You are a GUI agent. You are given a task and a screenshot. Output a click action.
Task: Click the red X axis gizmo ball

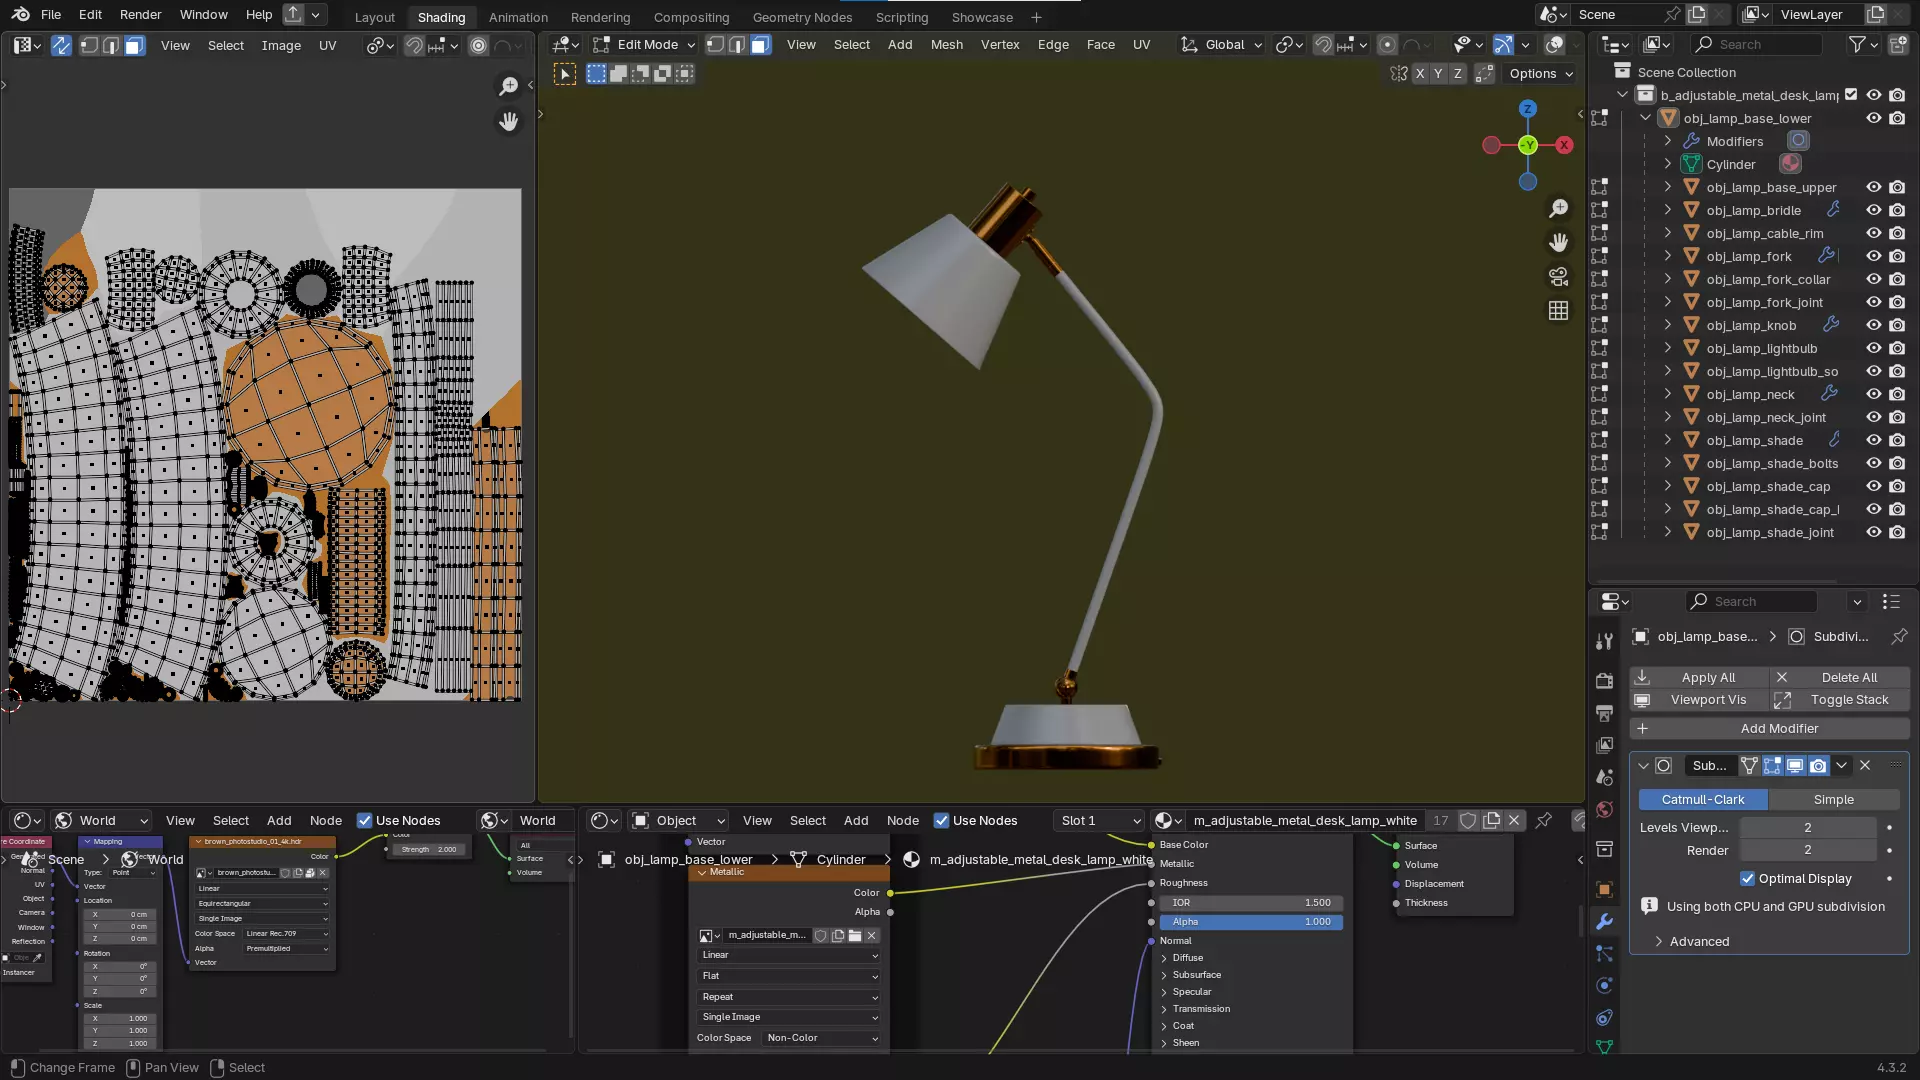click(1565, 145)
